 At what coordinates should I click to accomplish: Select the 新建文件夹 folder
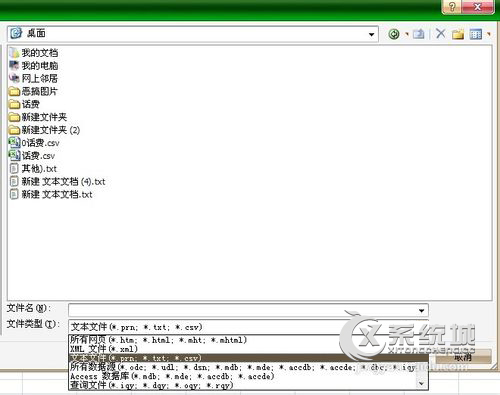click(x=38, y=117)
